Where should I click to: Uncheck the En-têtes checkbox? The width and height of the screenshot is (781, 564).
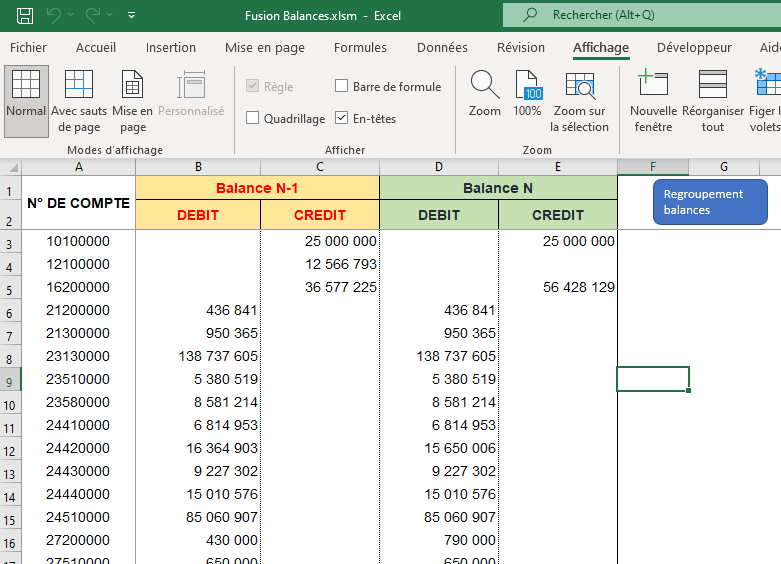(x=341, y=118)
